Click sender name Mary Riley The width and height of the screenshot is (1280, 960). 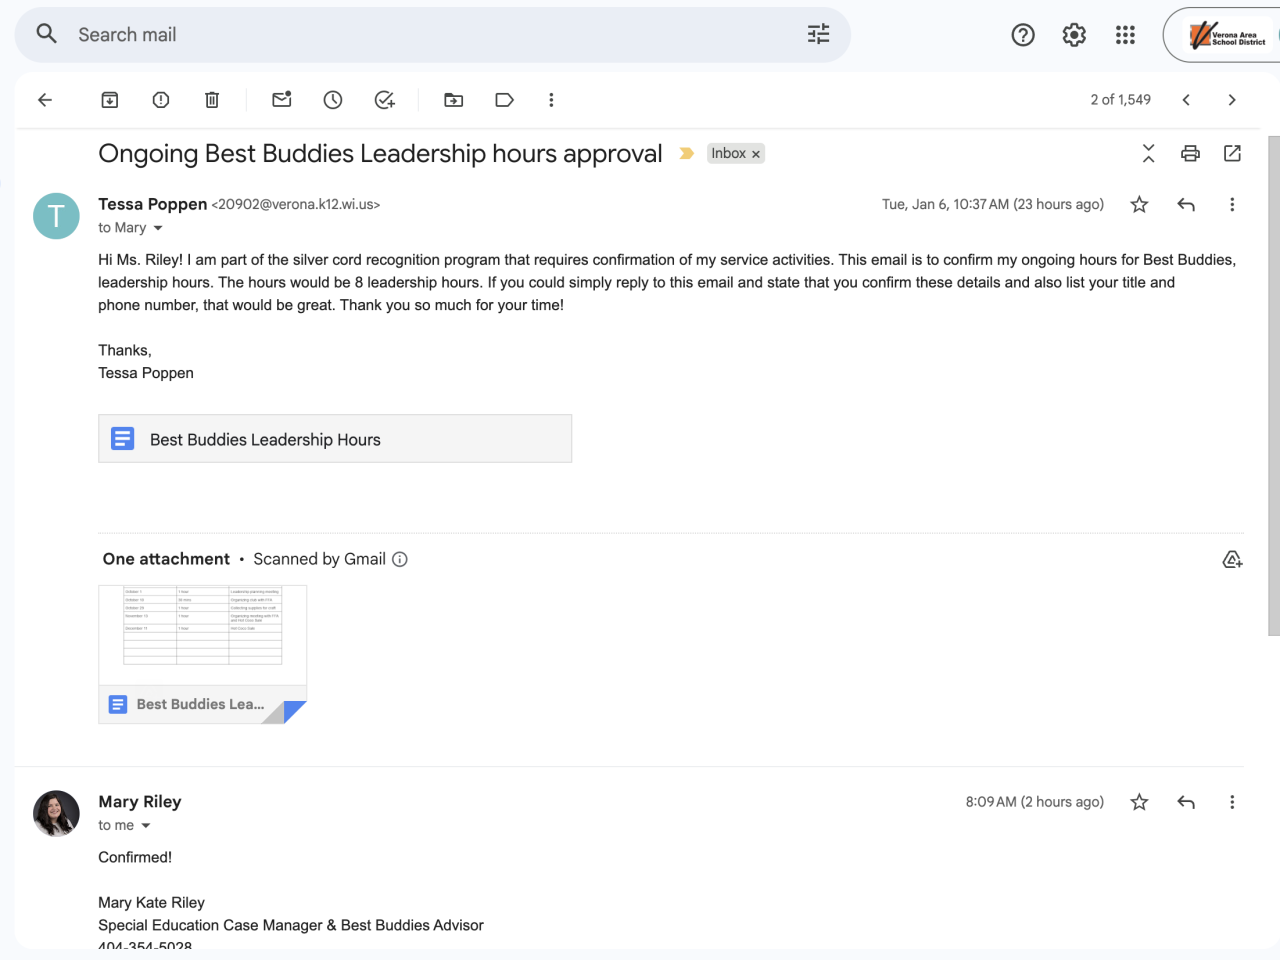[x=140, y=801]
